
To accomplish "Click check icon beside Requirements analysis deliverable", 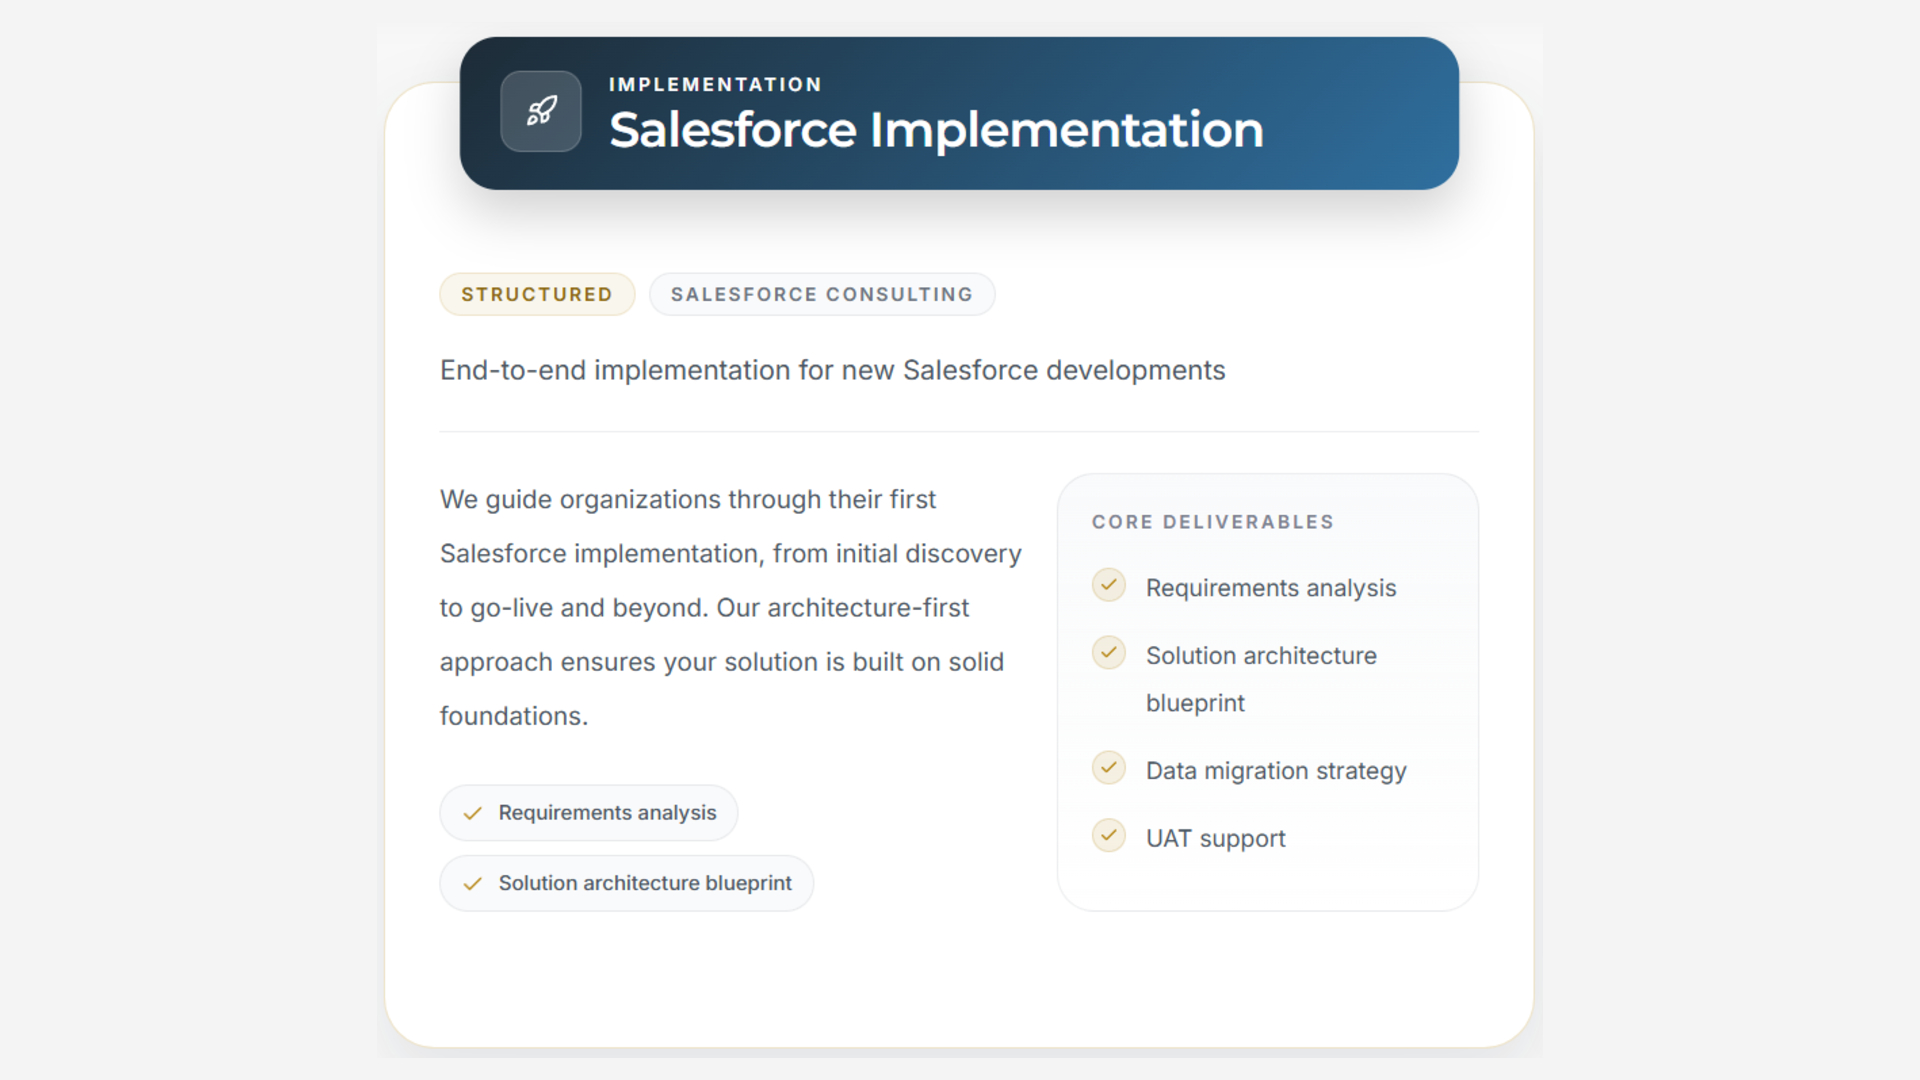I will point(1108,585).
